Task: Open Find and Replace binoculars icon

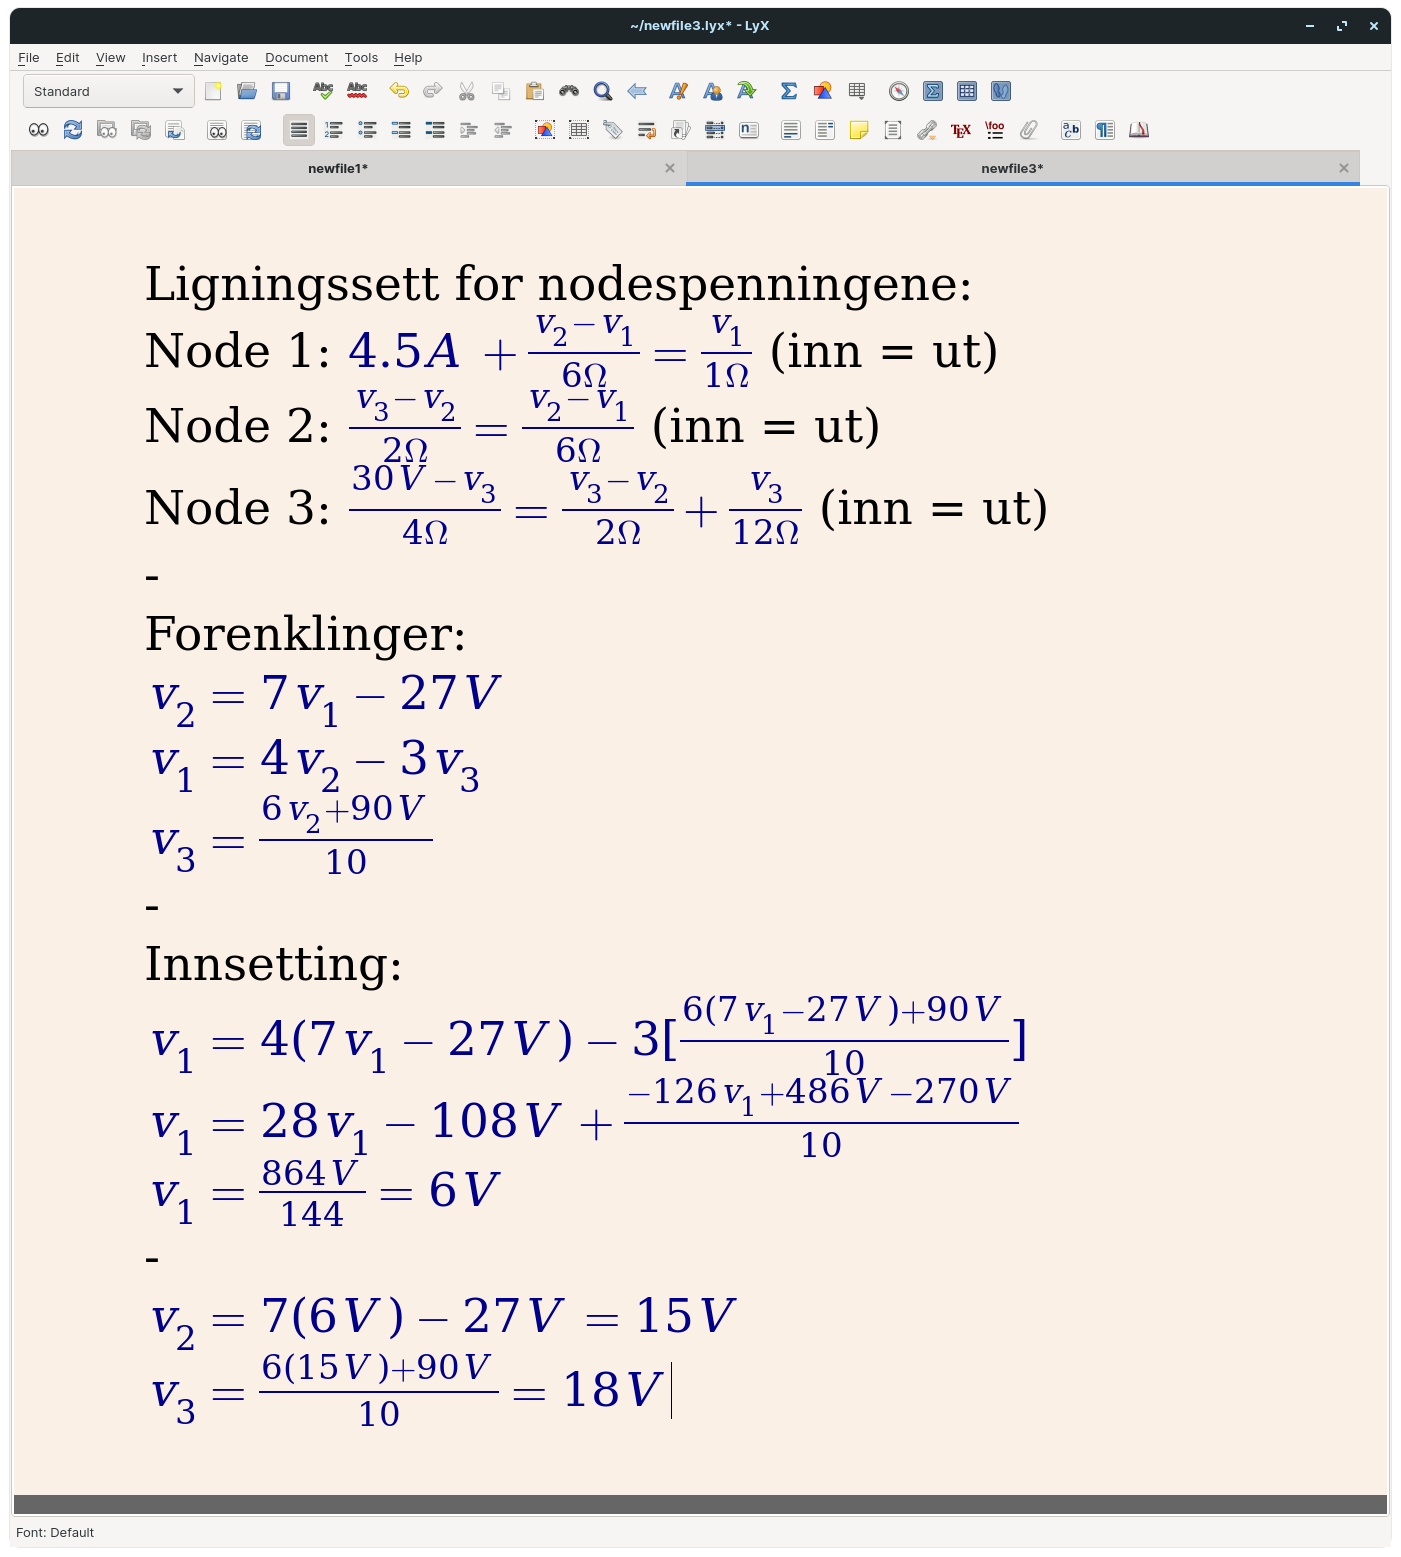Action: tap(569, 91)
